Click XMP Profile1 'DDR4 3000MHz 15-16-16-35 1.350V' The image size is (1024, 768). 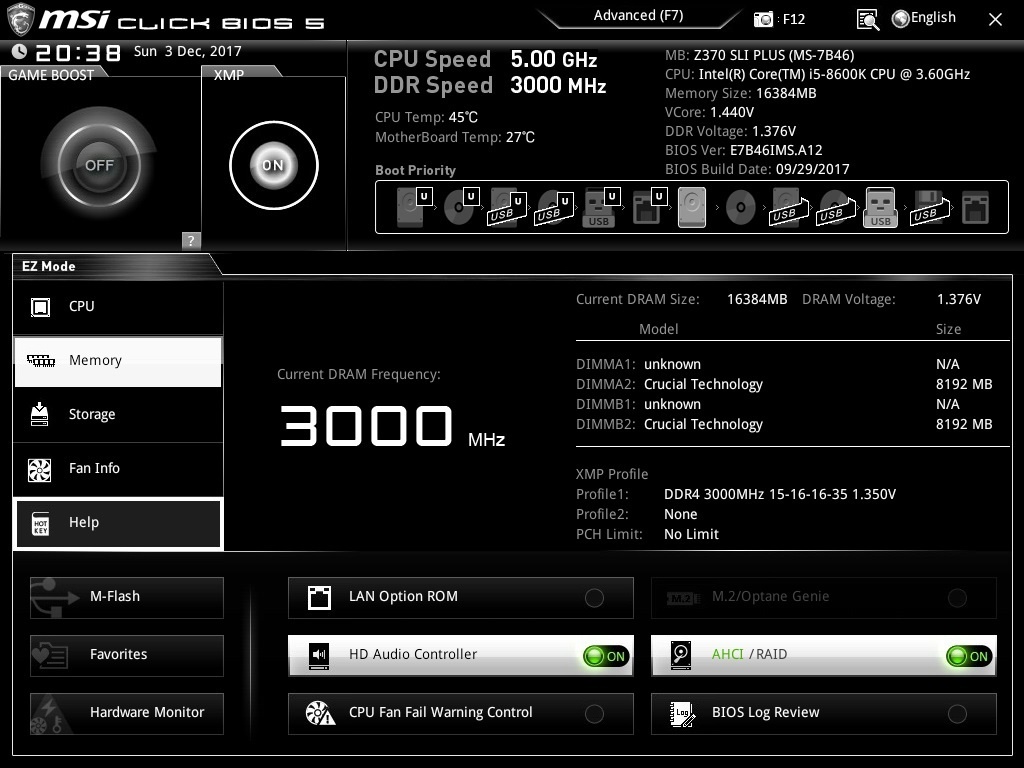780,494
